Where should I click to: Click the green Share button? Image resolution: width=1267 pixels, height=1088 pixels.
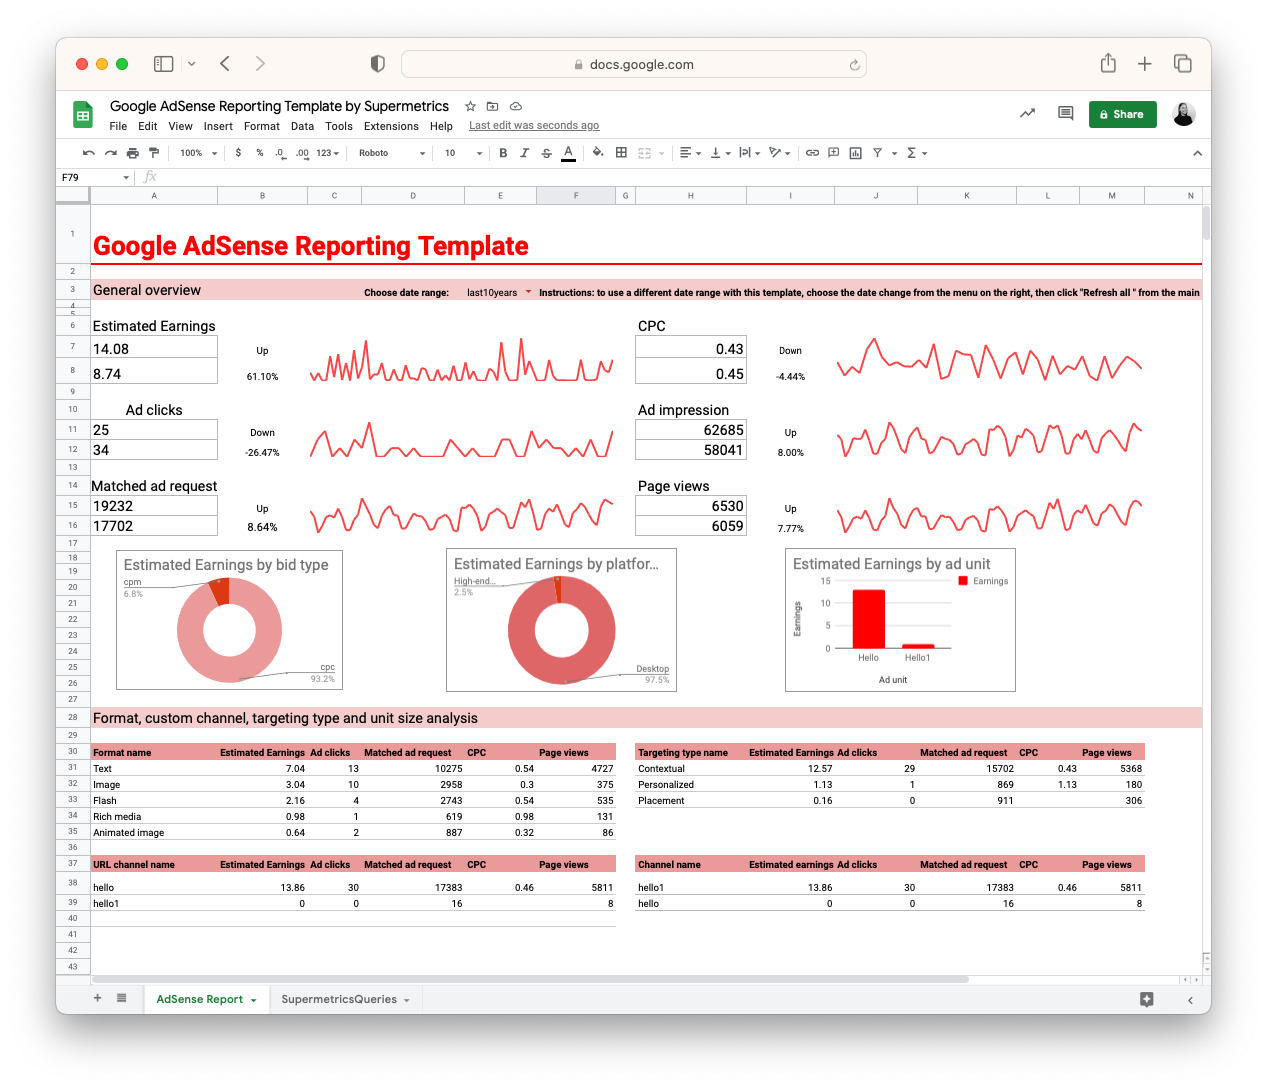point(1122,114)
